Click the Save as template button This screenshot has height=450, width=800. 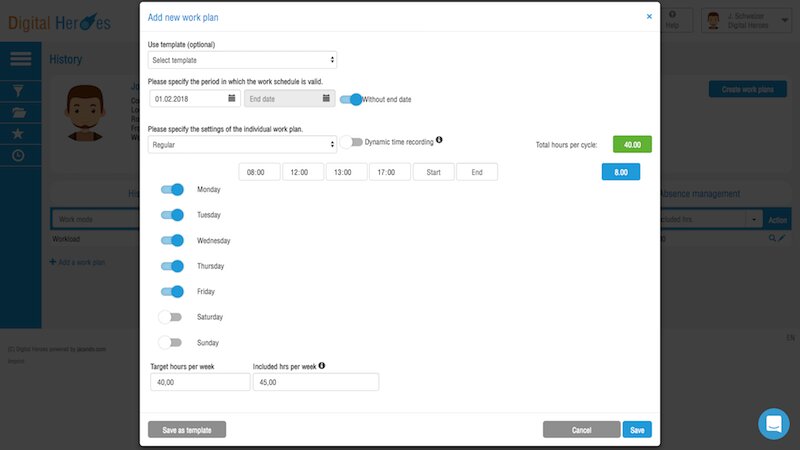(187, 429)
